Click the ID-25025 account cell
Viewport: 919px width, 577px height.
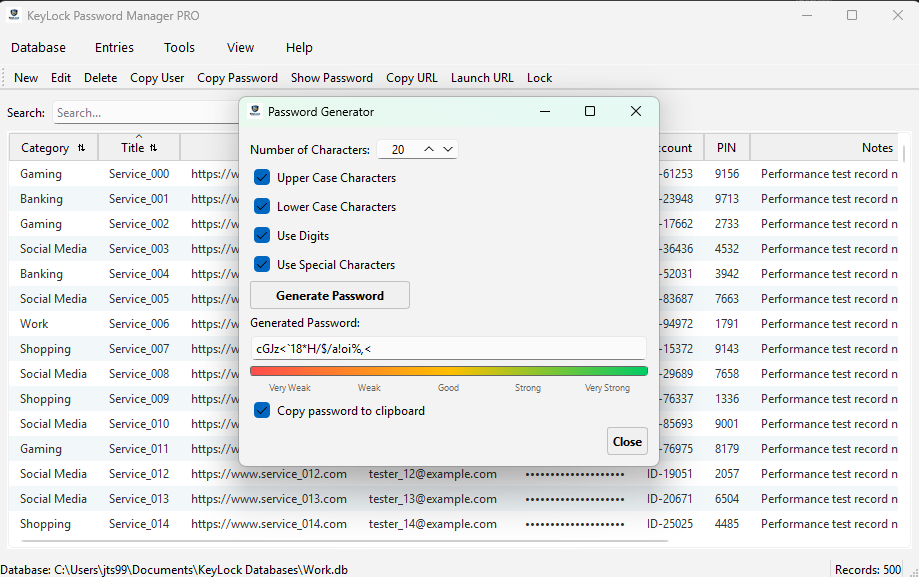pos(669,524)
